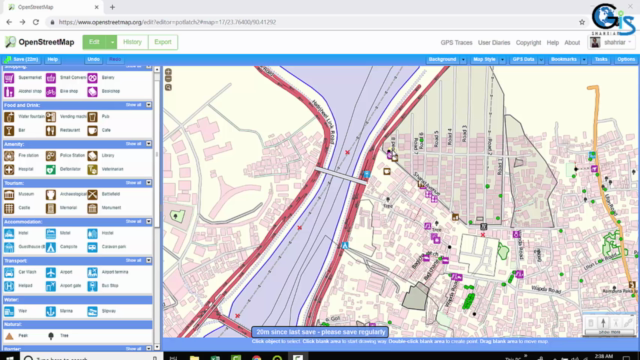Open the Edit button dropdown arrow
Viewport: 640px width, 360px height.
pos(112,42)
